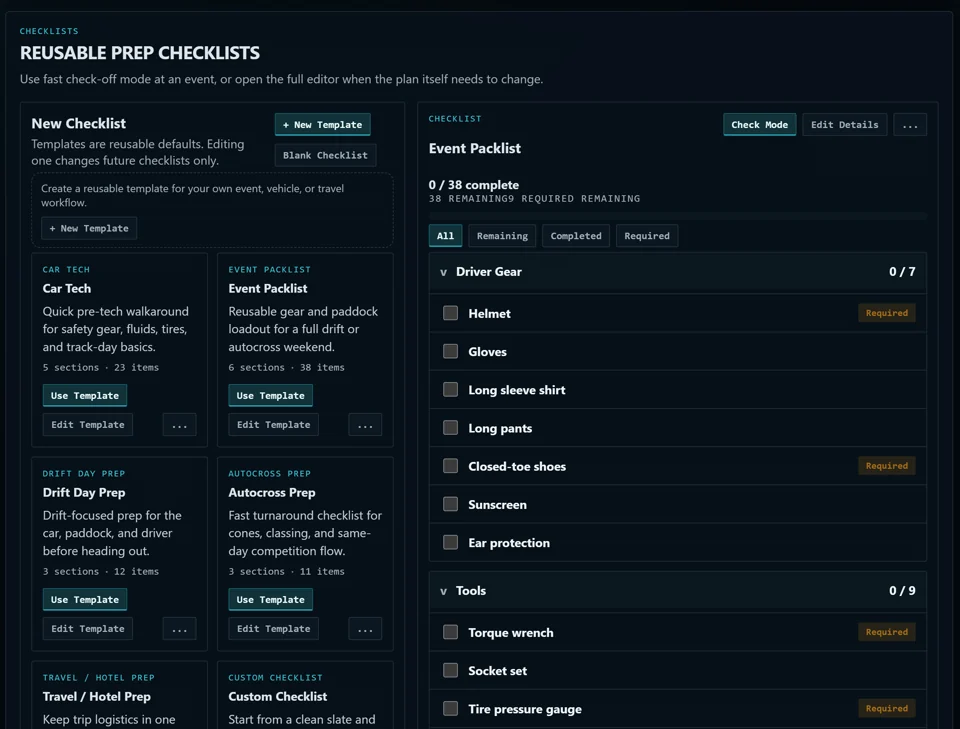Filter to Required items only
Viewport: 960px width, 729px height.
(x=647, y=236)
